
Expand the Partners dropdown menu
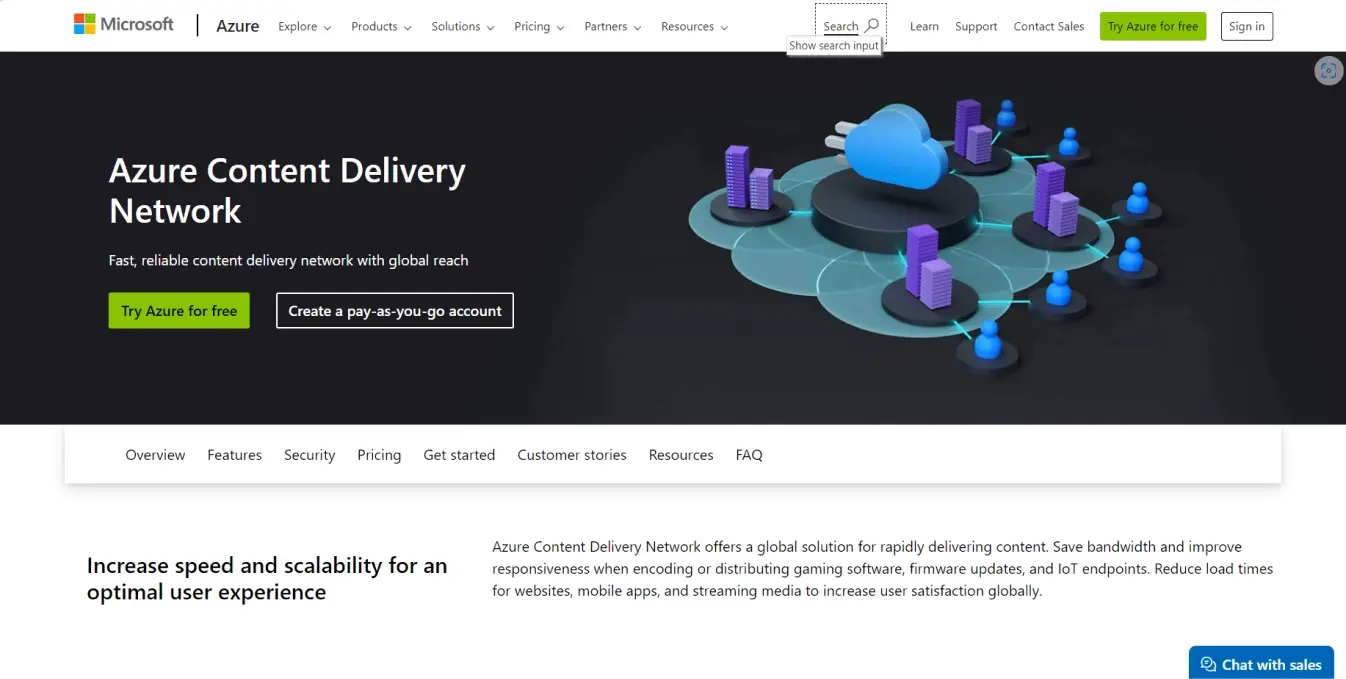click(x=613, y=26)
